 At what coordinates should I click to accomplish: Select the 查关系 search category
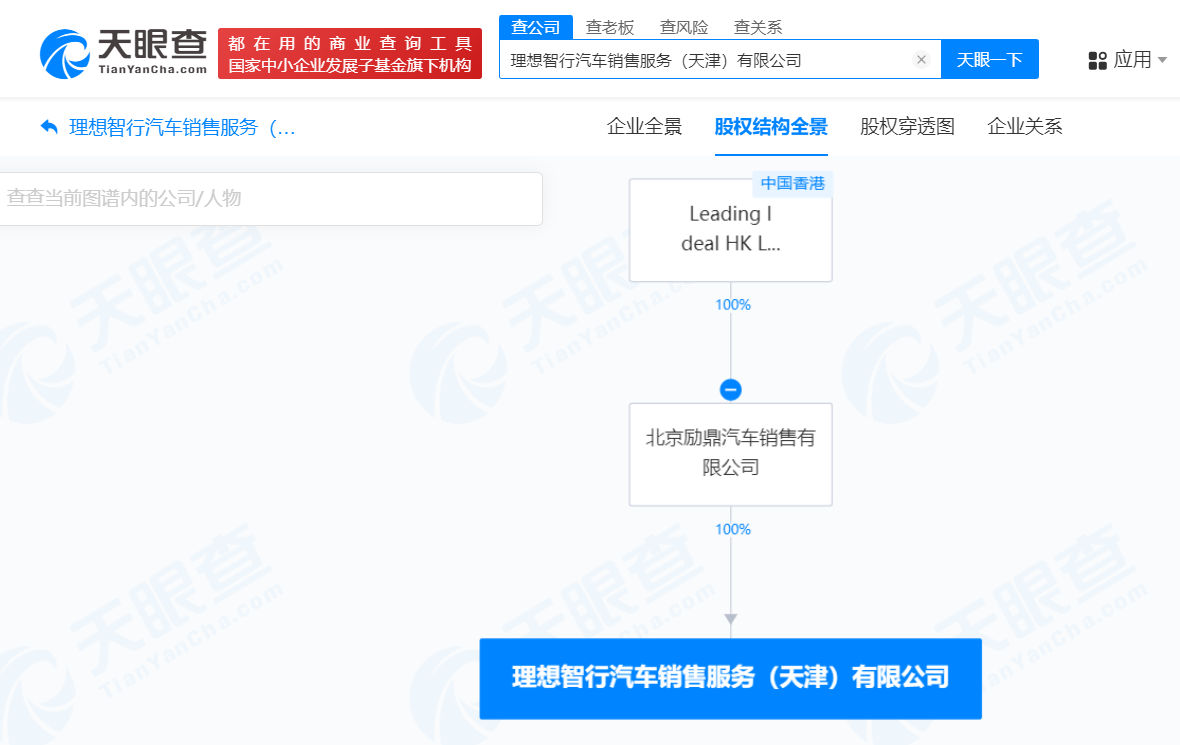(757, 27)
